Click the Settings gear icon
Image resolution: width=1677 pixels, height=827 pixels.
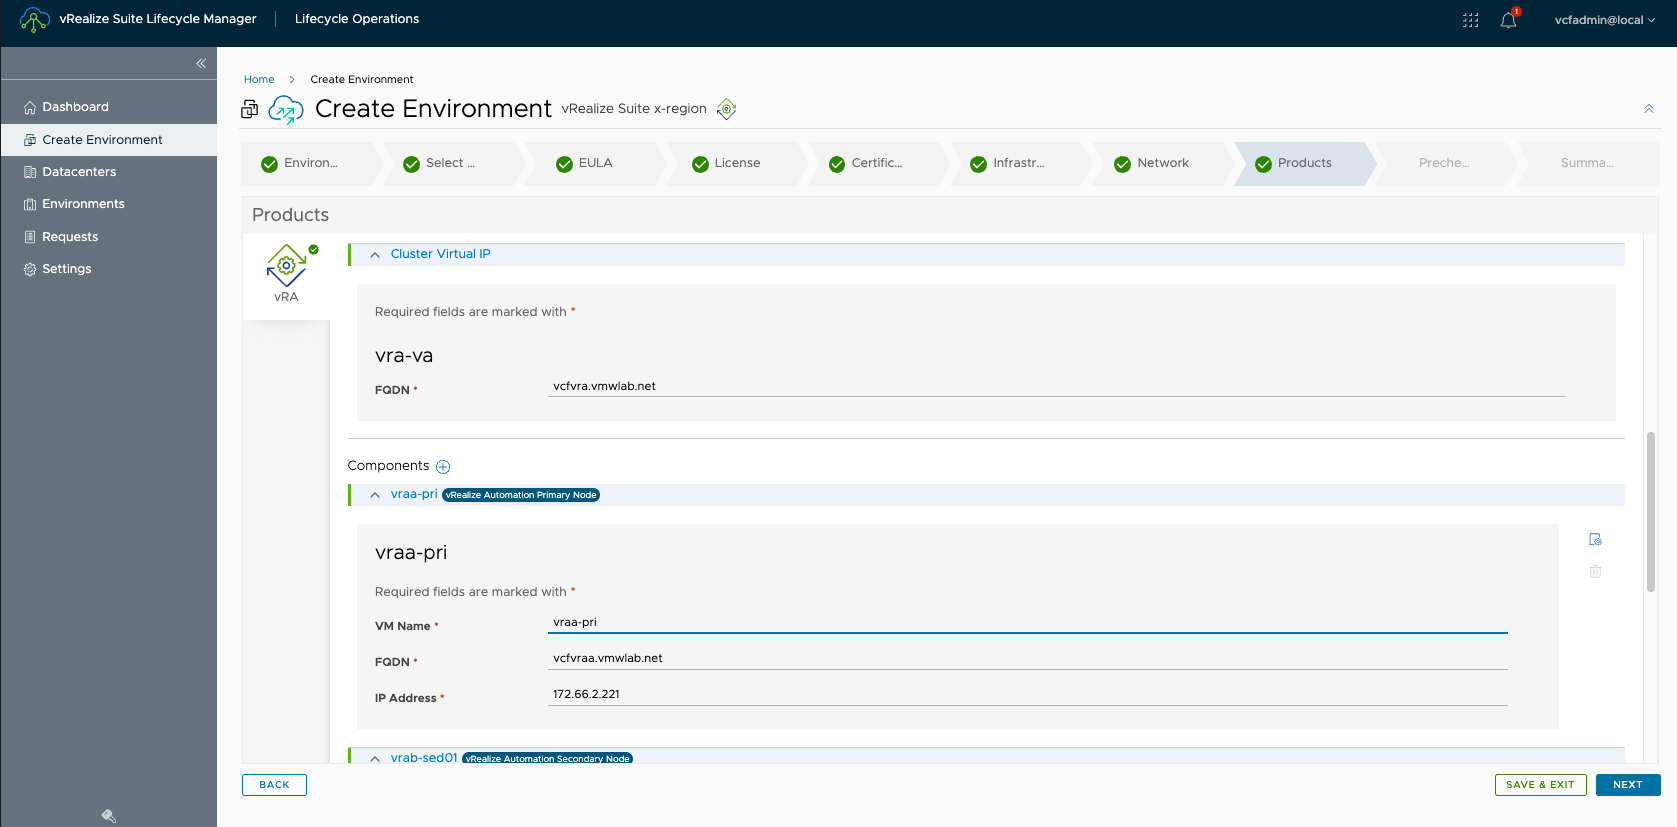tap(30, 269)
